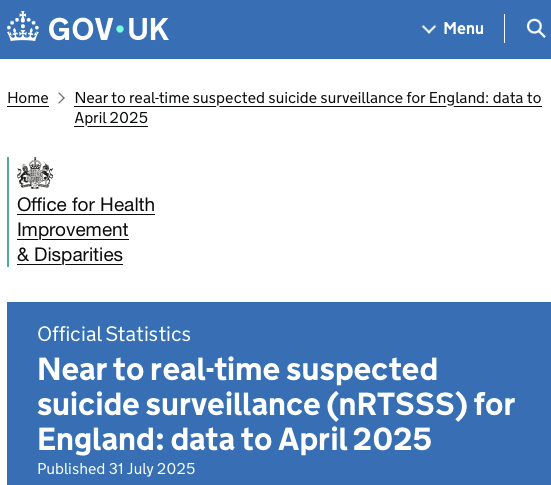Click the teal dot in GOV.UK logo
551x485 pixels.
120,29
